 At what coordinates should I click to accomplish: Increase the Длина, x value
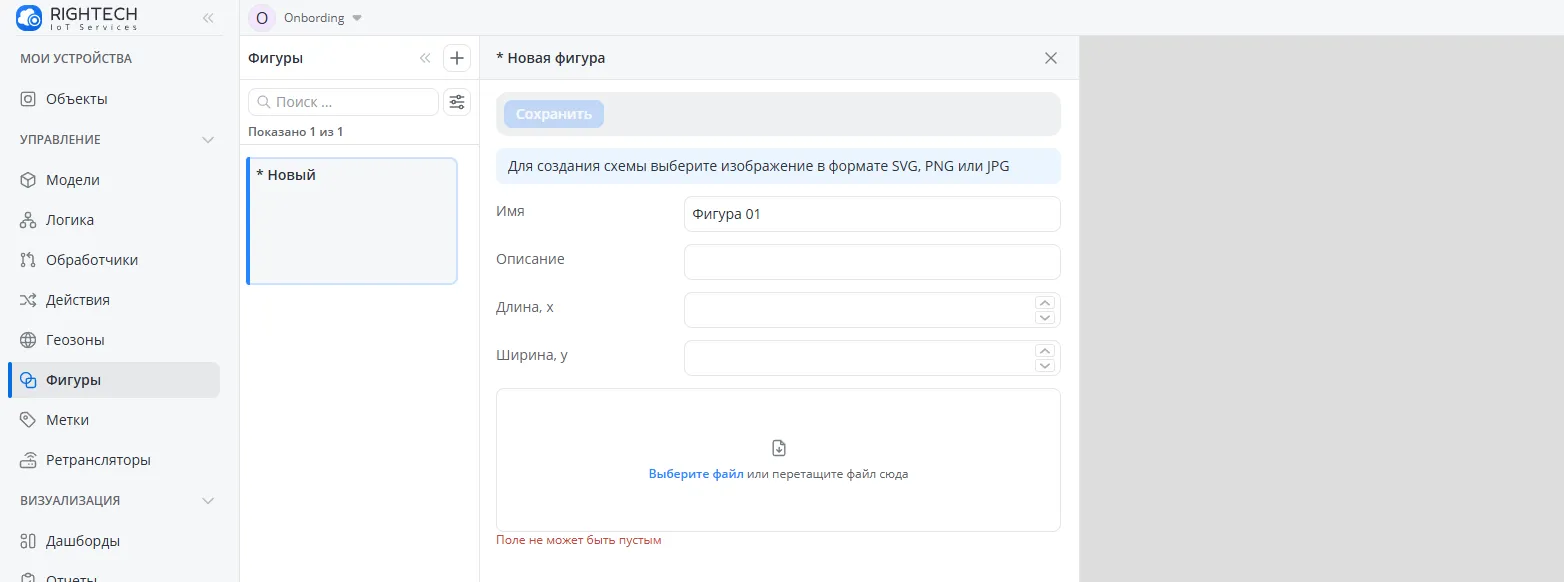(x=1046, y=303)
